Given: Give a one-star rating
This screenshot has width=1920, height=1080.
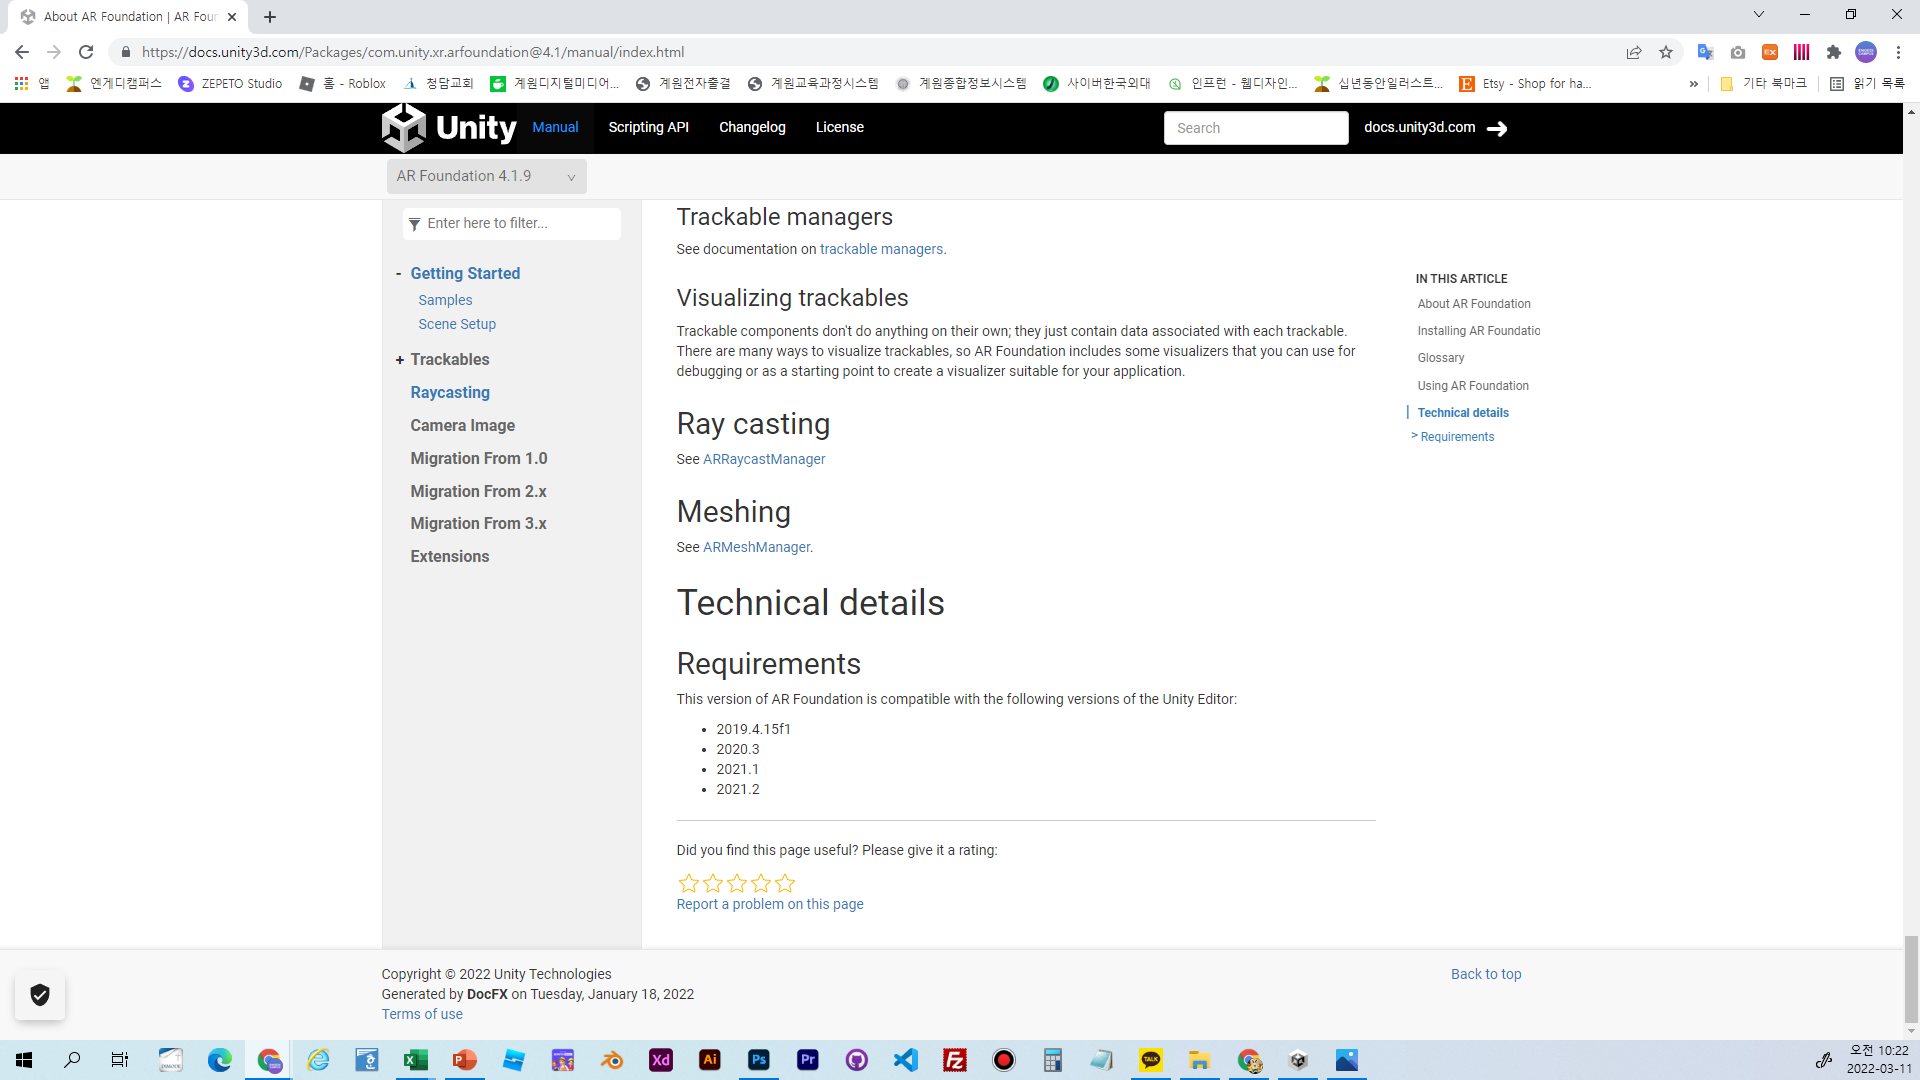Looking at the screenshot, I should pyautogui.click(x=689, y=883).
